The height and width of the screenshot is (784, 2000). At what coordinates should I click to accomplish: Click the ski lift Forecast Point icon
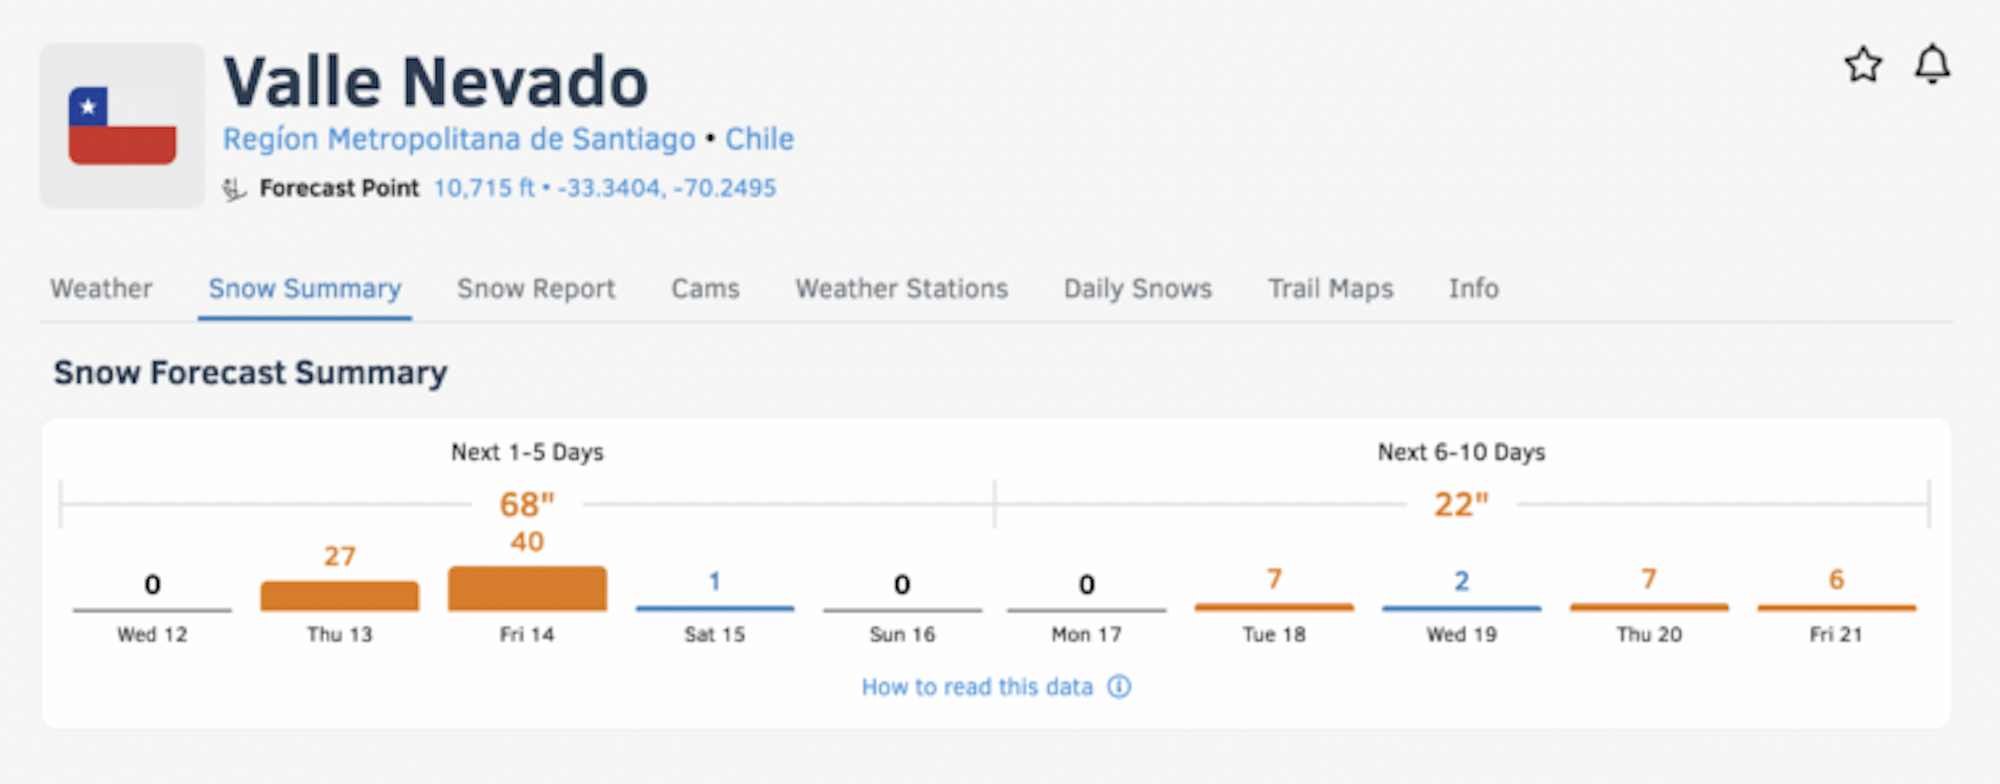(x=234, y=188)
